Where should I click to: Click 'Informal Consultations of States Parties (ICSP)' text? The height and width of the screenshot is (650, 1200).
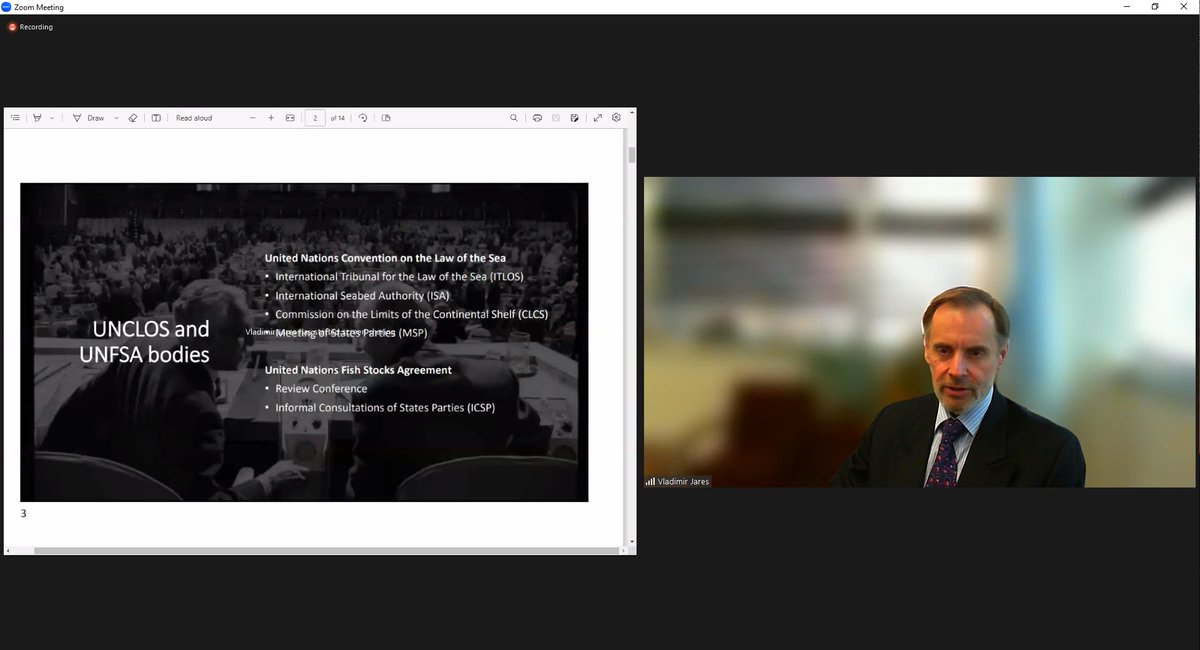(386, 407)
